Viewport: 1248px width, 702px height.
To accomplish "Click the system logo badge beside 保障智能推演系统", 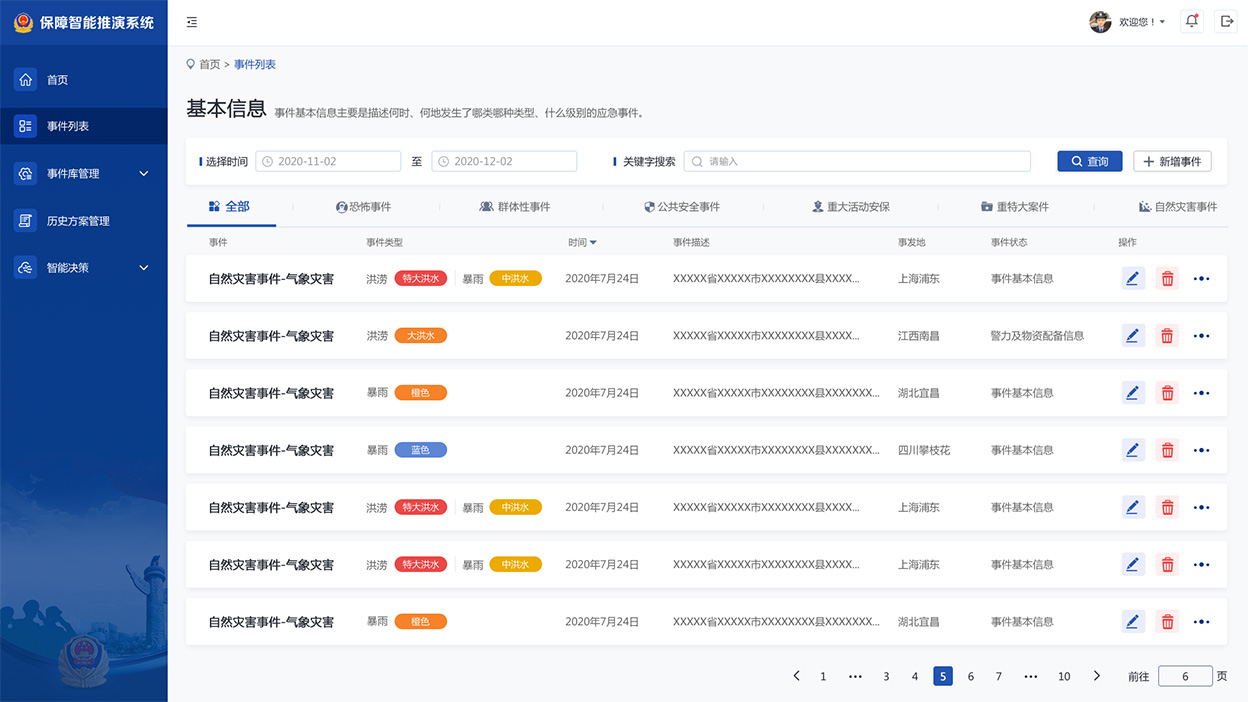I will pos(23,22).
